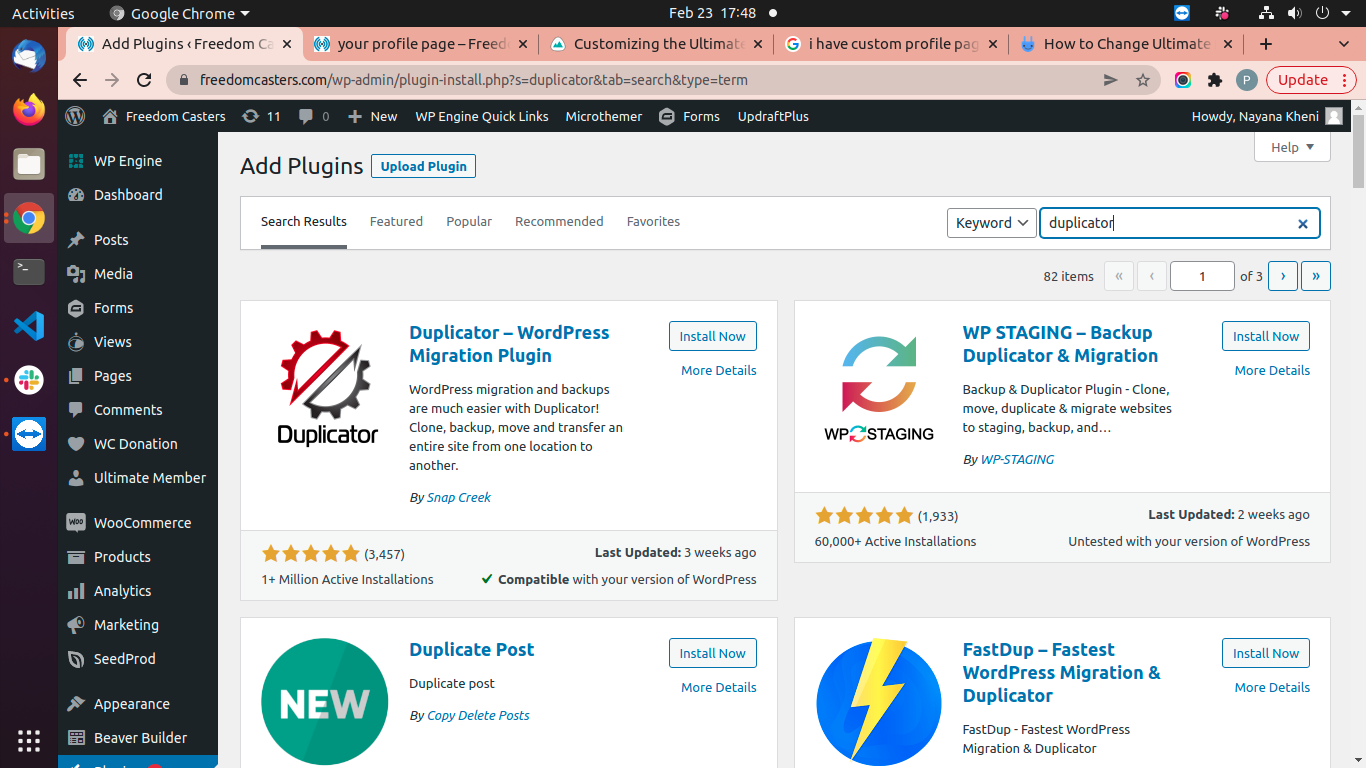Open the Copy Delete Posts author link
This screenshot has width=1366, height=768.
(478, 715)
